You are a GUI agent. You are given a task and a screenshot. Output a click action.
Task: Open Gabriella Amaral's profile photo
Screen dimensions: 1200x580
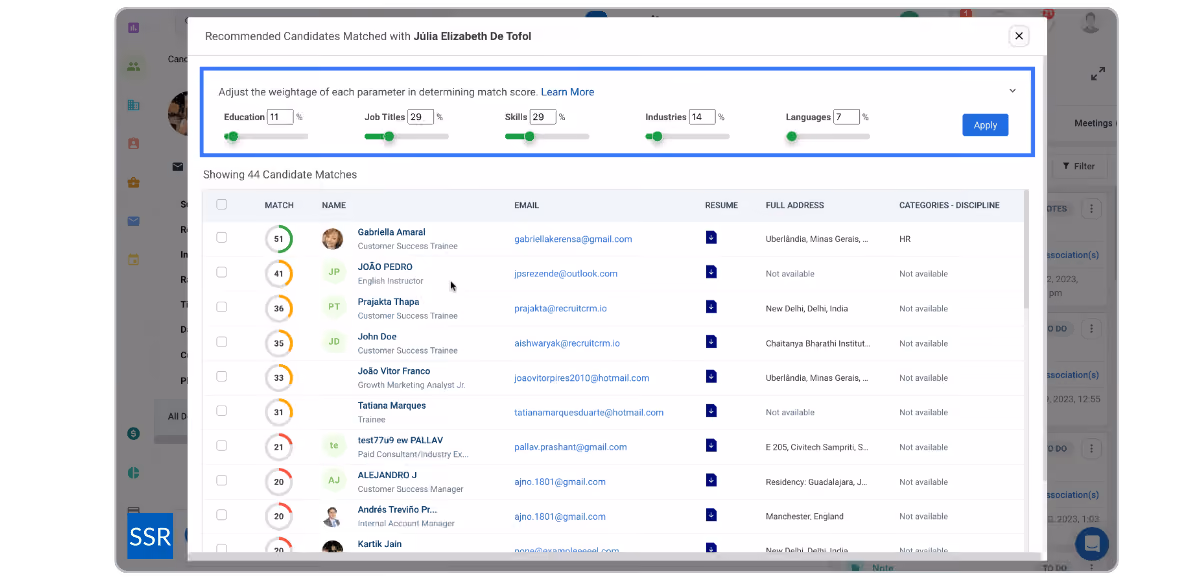point(332,239)
